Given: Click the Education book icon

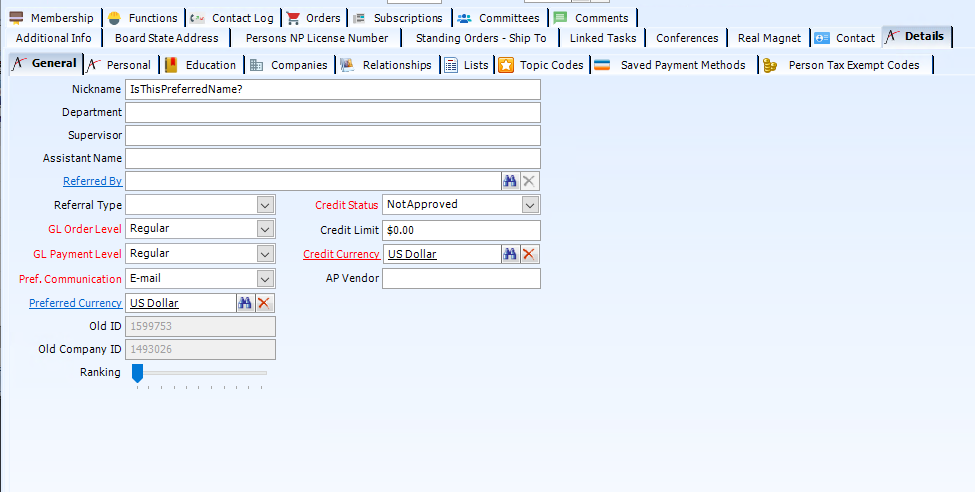Looking at the screenshot, I should [171, 65].
